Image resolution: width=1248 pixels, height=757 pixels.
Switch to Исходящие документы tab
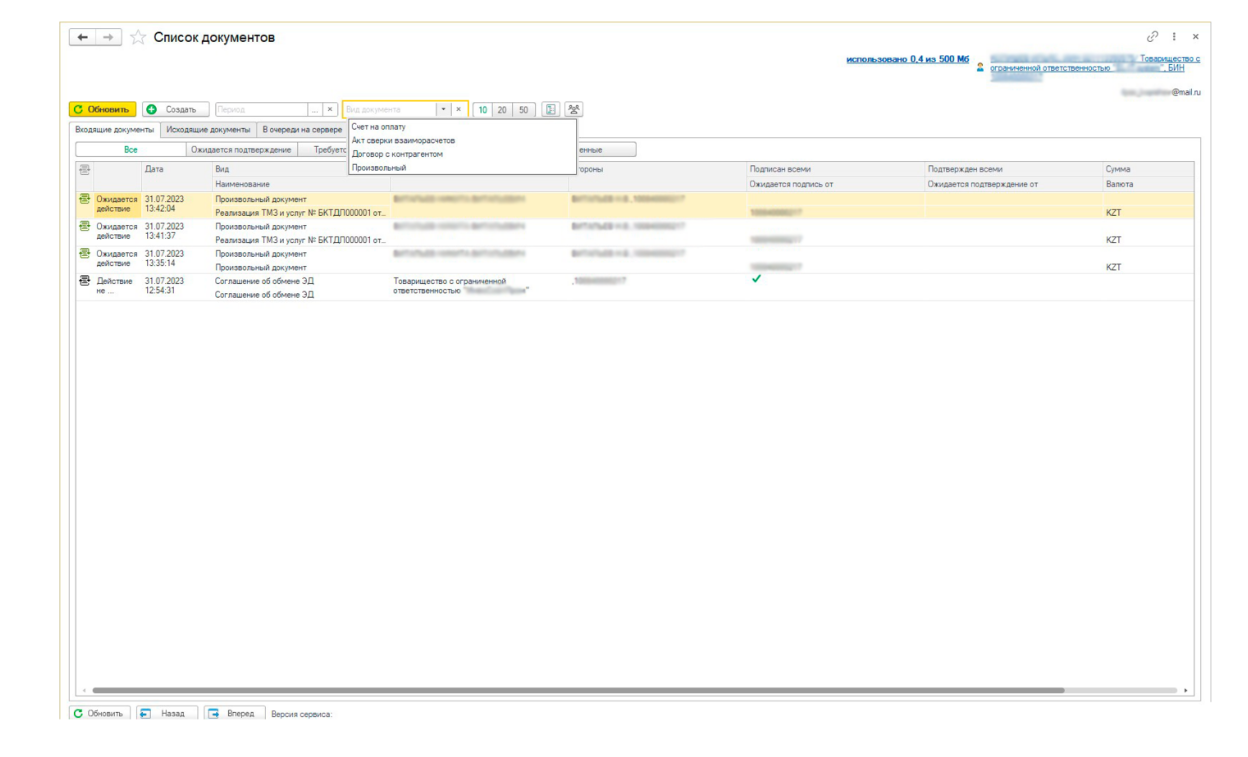click(x=208, y=130)
